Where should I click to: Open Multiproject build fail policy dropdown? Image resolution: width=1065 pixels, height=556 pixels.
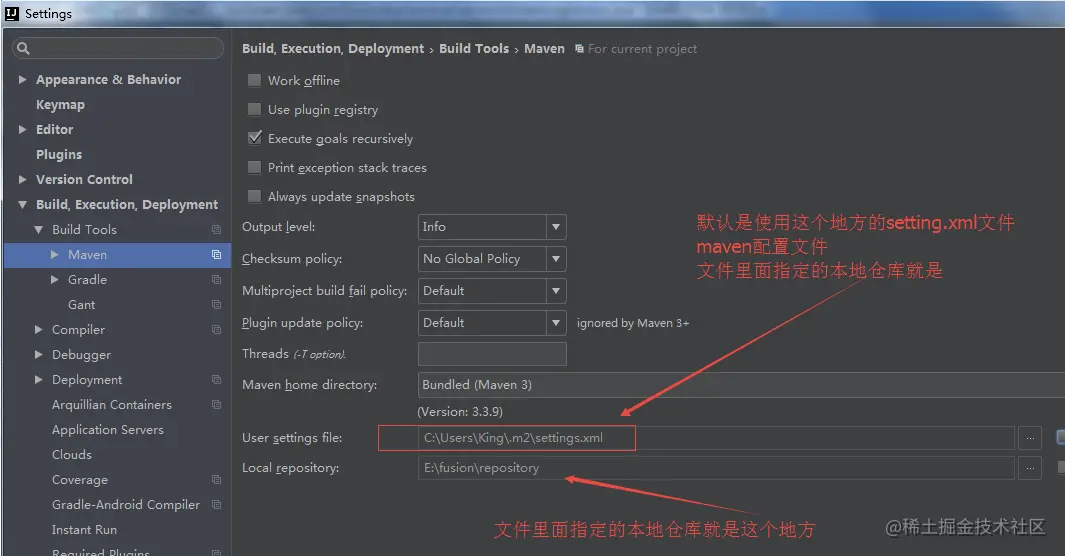tap(492, 291)
